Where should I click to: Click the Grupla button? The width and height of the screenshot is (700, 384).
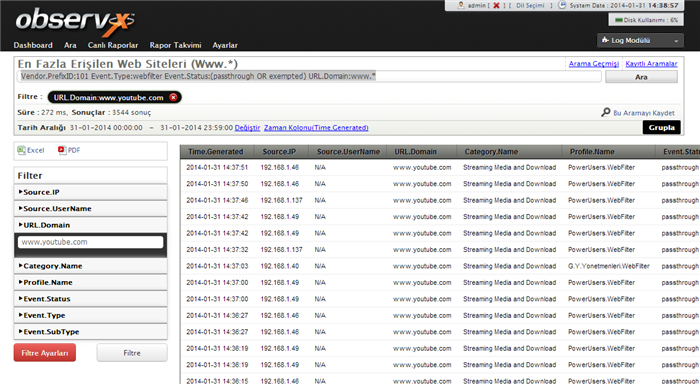[662, 127]
